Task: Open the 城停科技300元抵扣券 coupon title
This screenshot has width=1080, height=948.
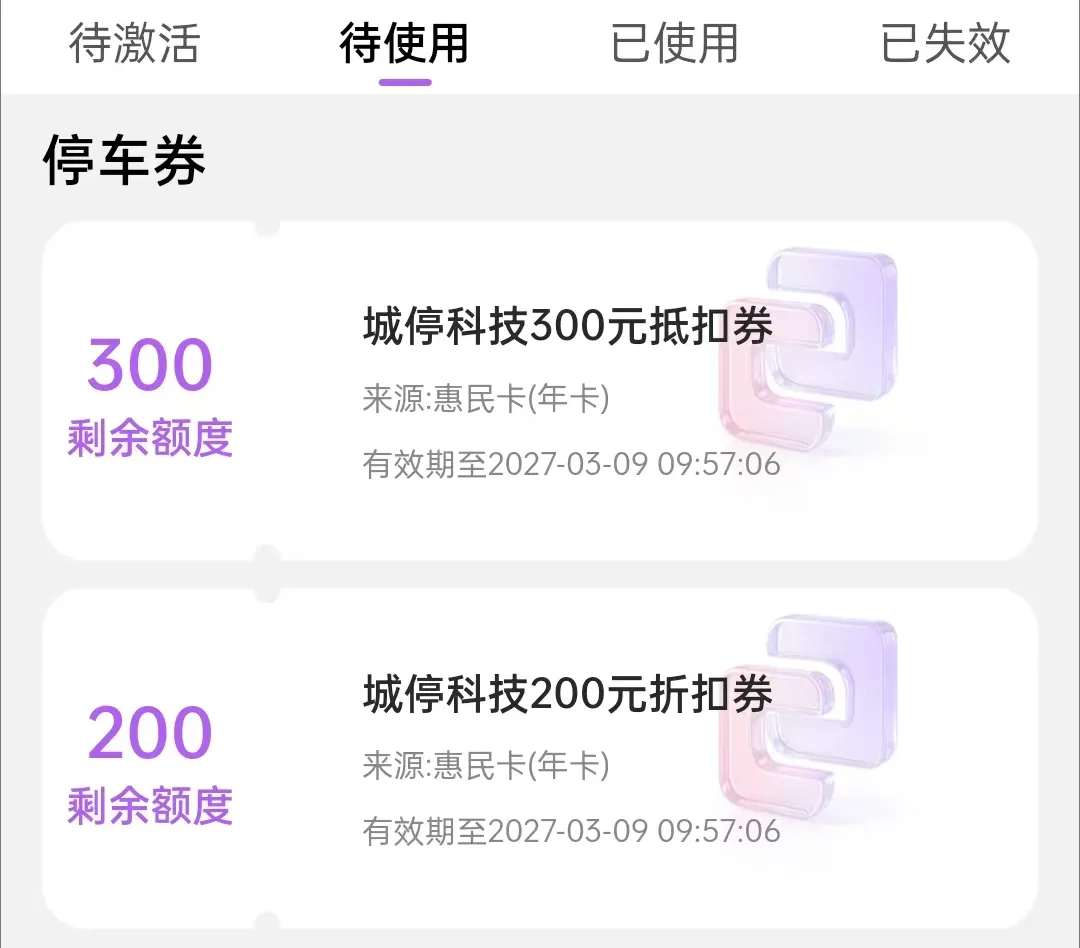Action: 568,327
